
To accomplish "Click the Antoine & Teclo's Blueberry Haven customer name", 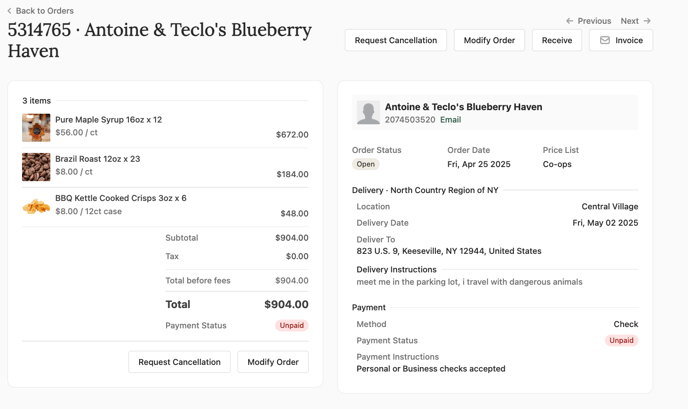I will coord(463,107).
